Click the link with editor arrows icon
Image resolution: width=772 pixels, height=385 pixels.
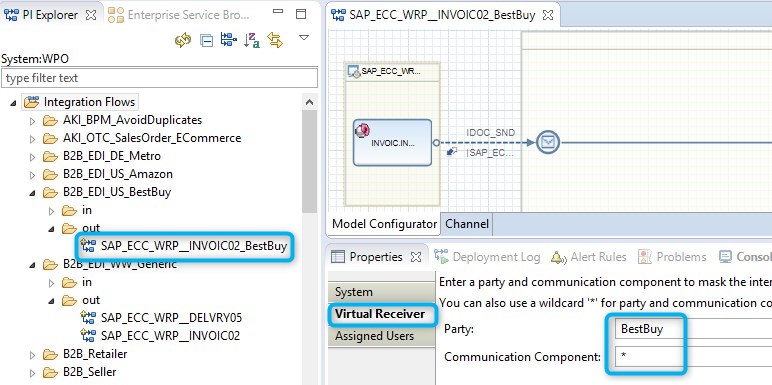pos(275,40)
